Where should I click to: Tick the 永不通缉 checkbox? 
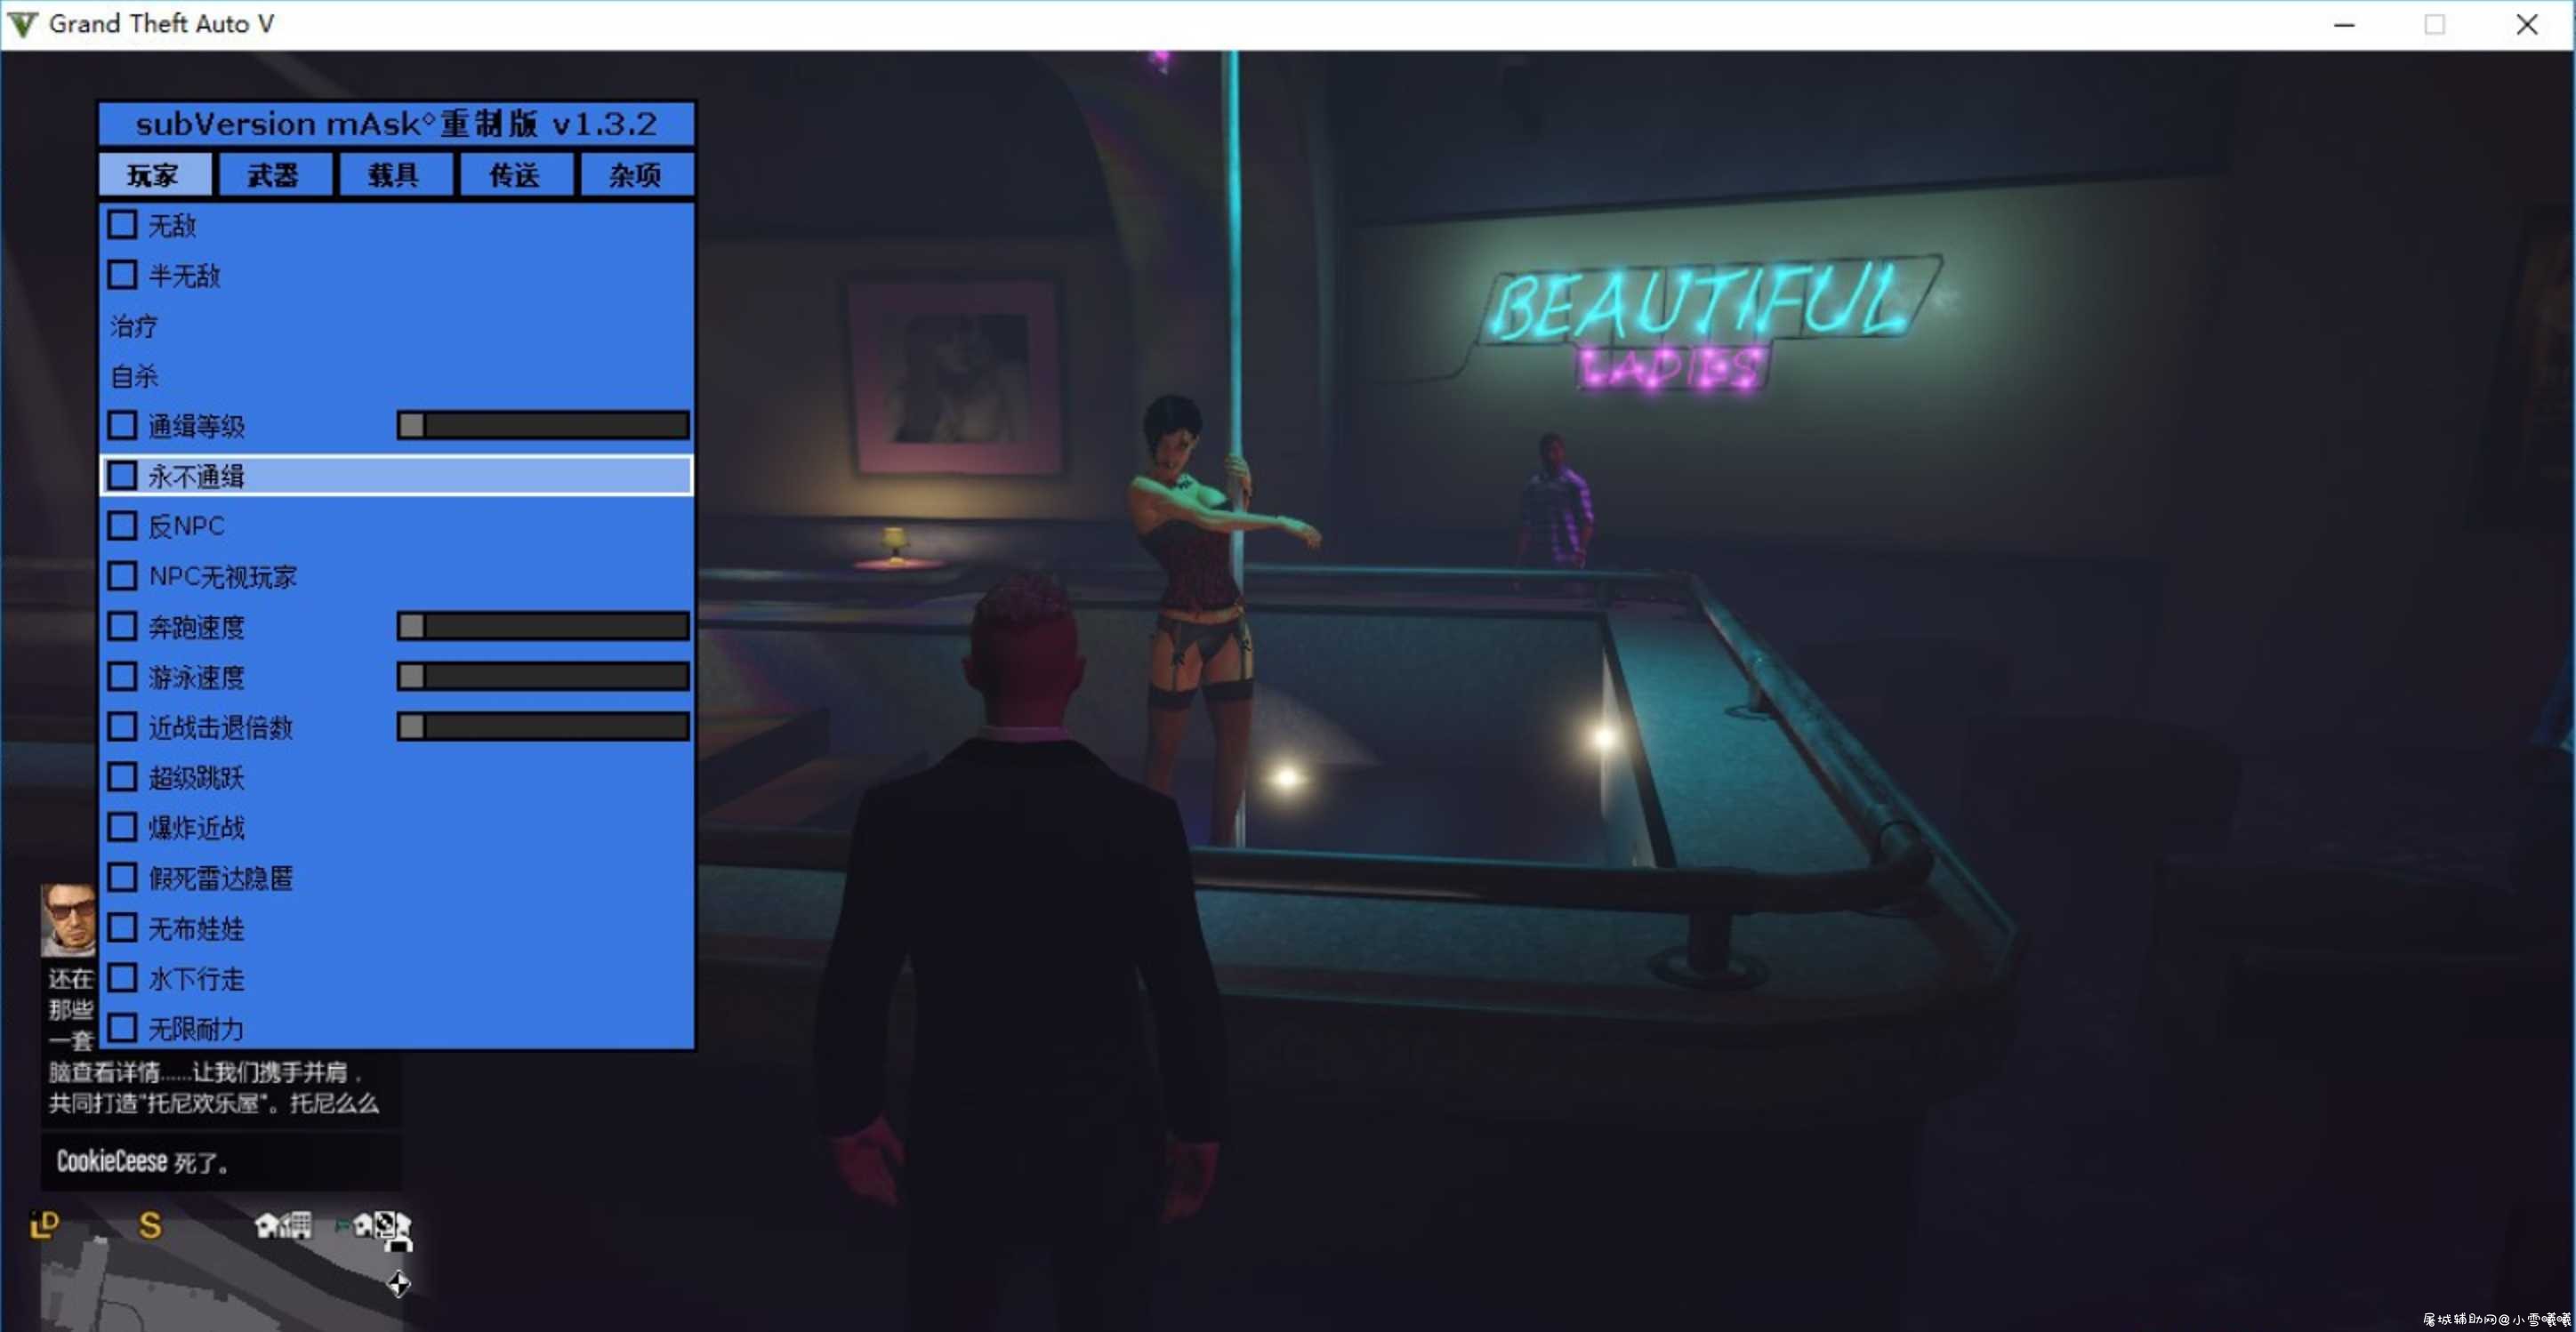click(122, 476)
